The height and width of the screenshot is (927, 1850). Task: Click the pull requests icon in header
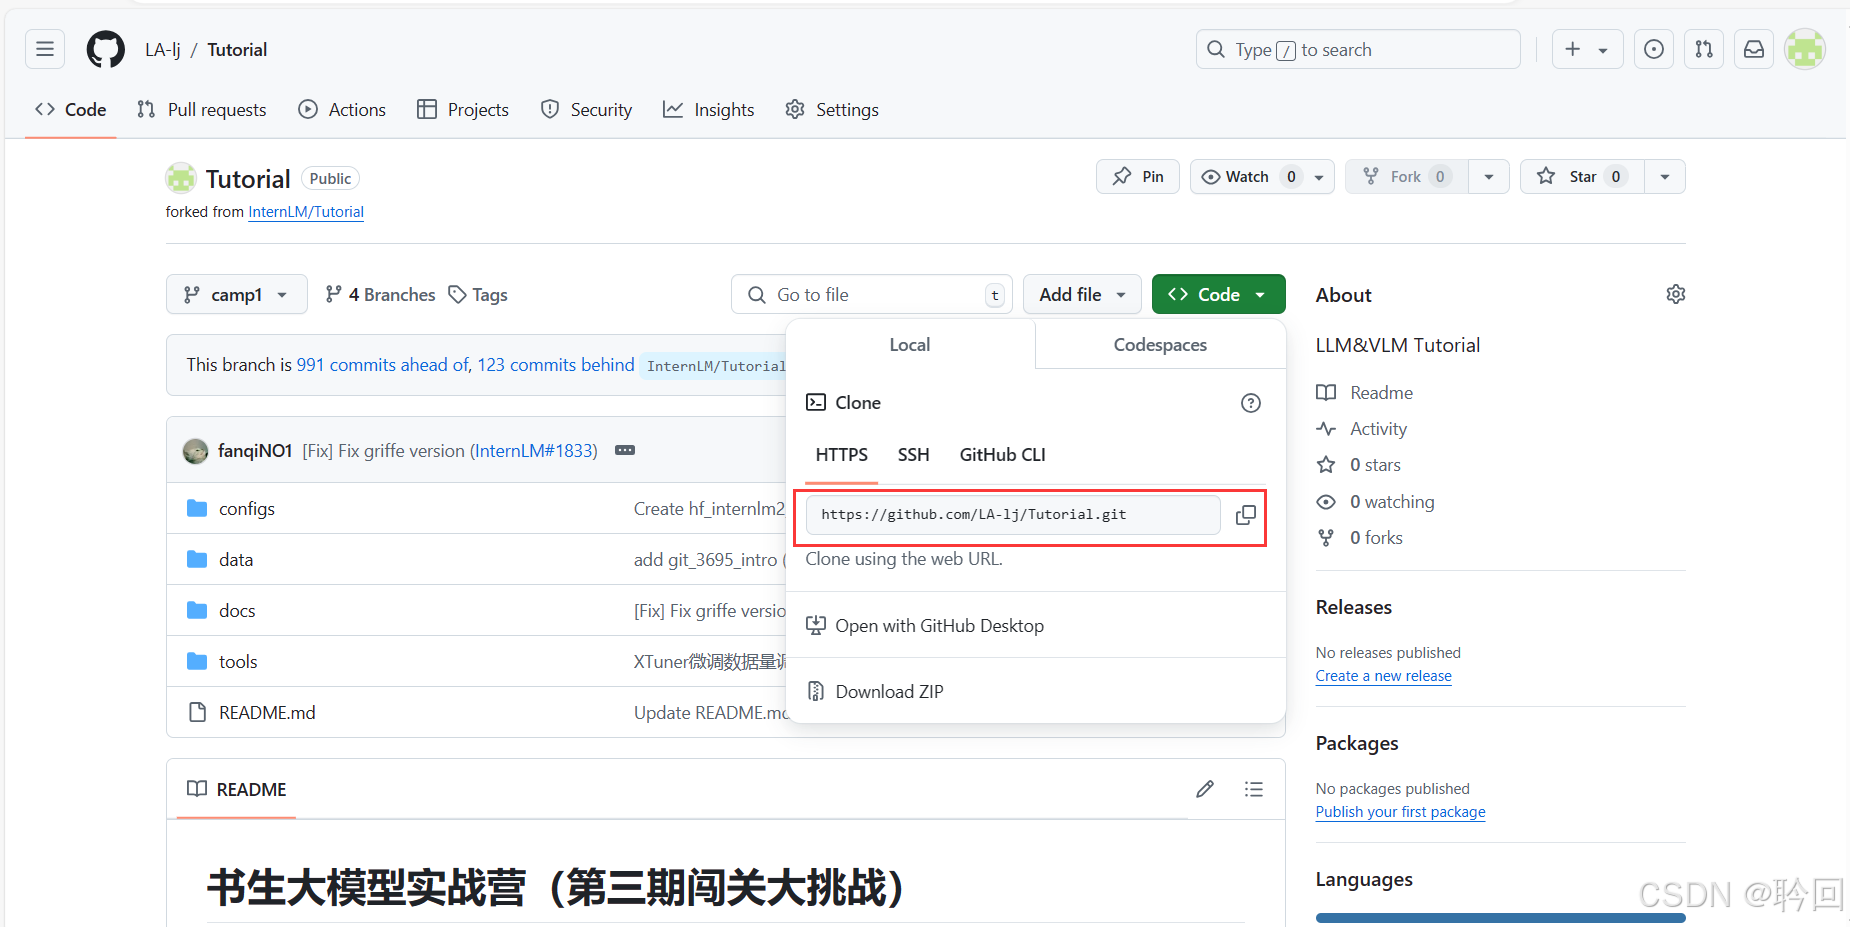[1704, 48]
